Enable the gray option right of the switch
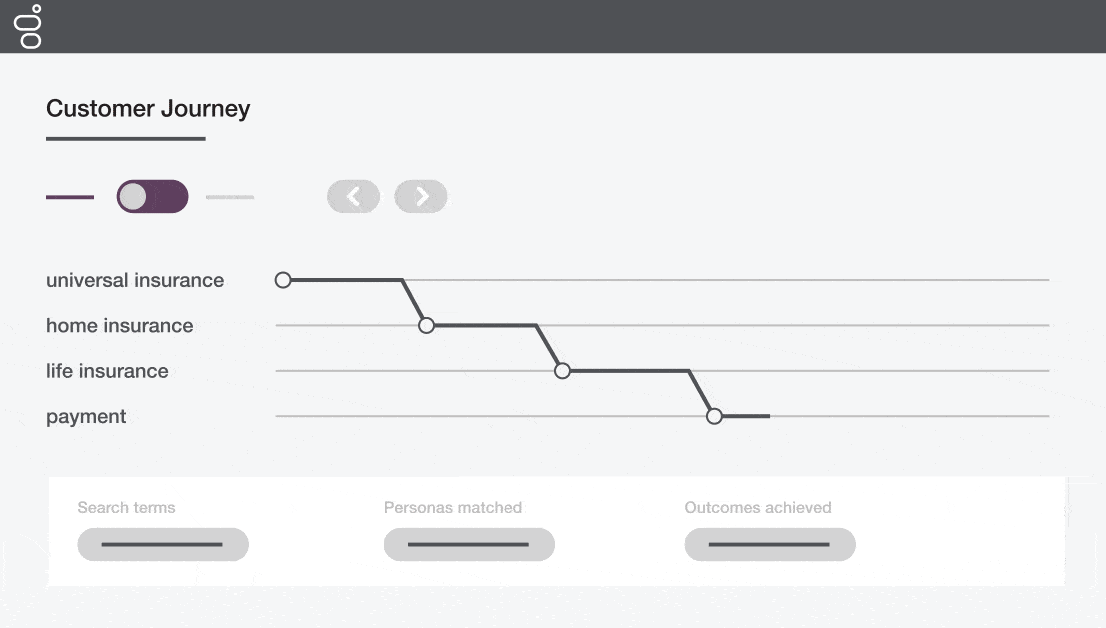1106x628 pixels. [x=229, y=196]
